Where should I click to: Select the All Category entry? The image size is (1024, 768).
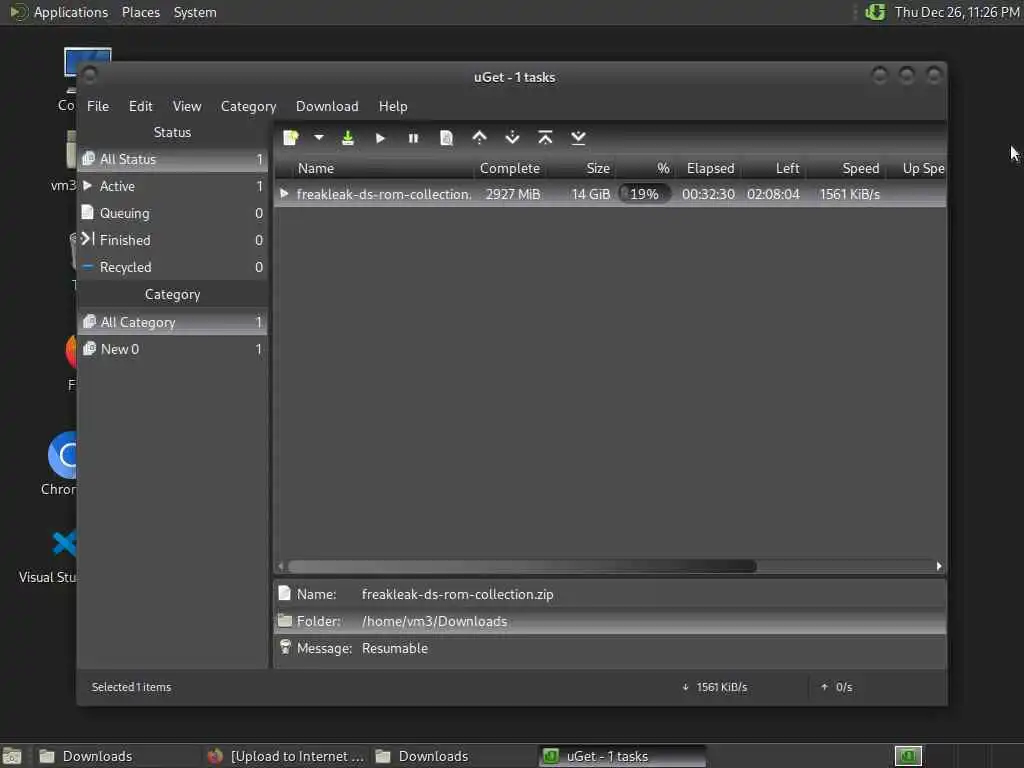pos(172,322)
